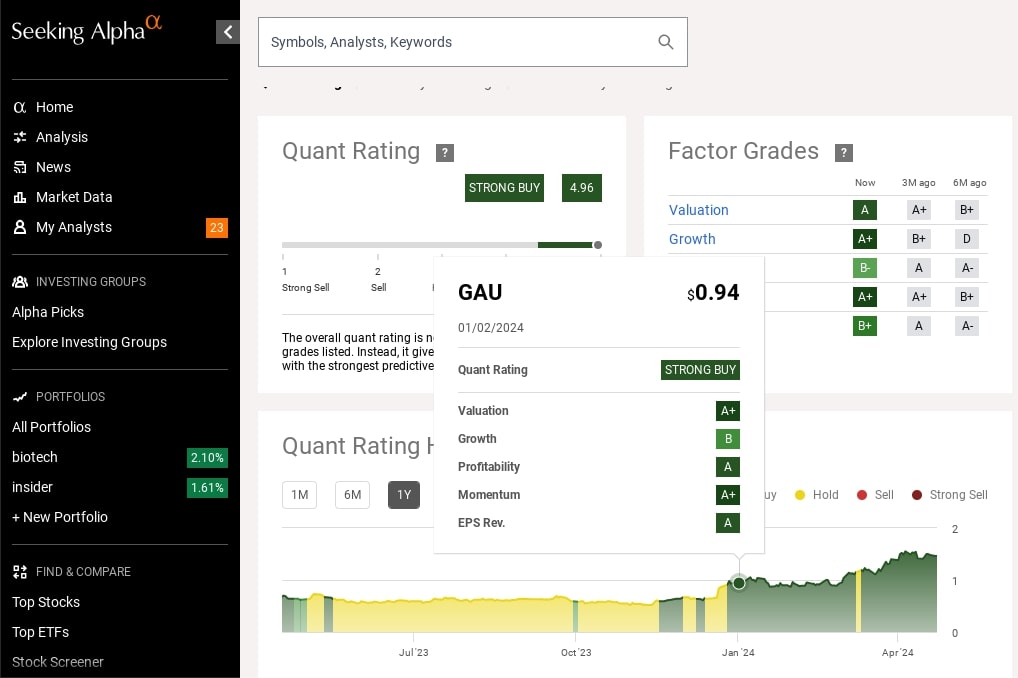Add a new portfolio via + New Portfolio
Viewport: 1018px width, 678px height.
60,517
